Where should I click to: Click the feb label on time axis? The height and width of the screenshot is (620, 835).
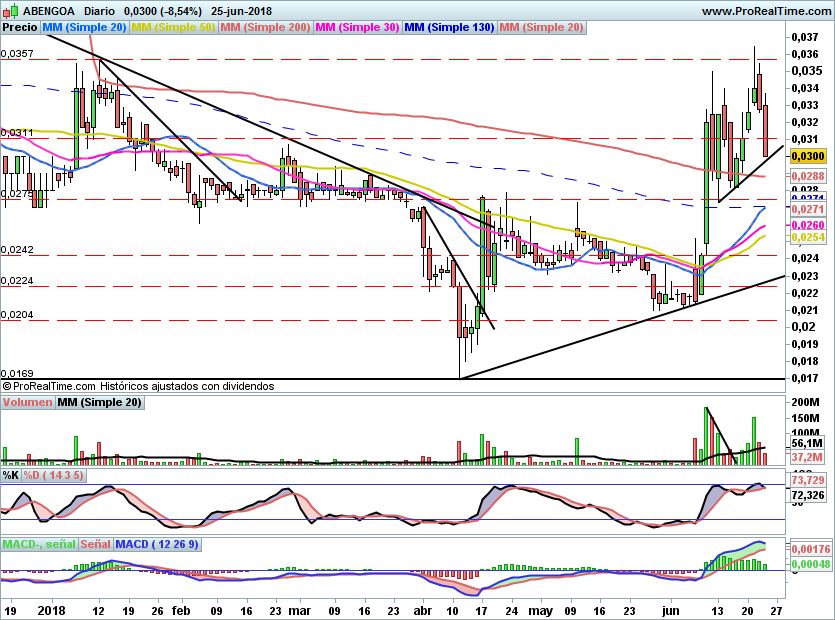point(181,610)
